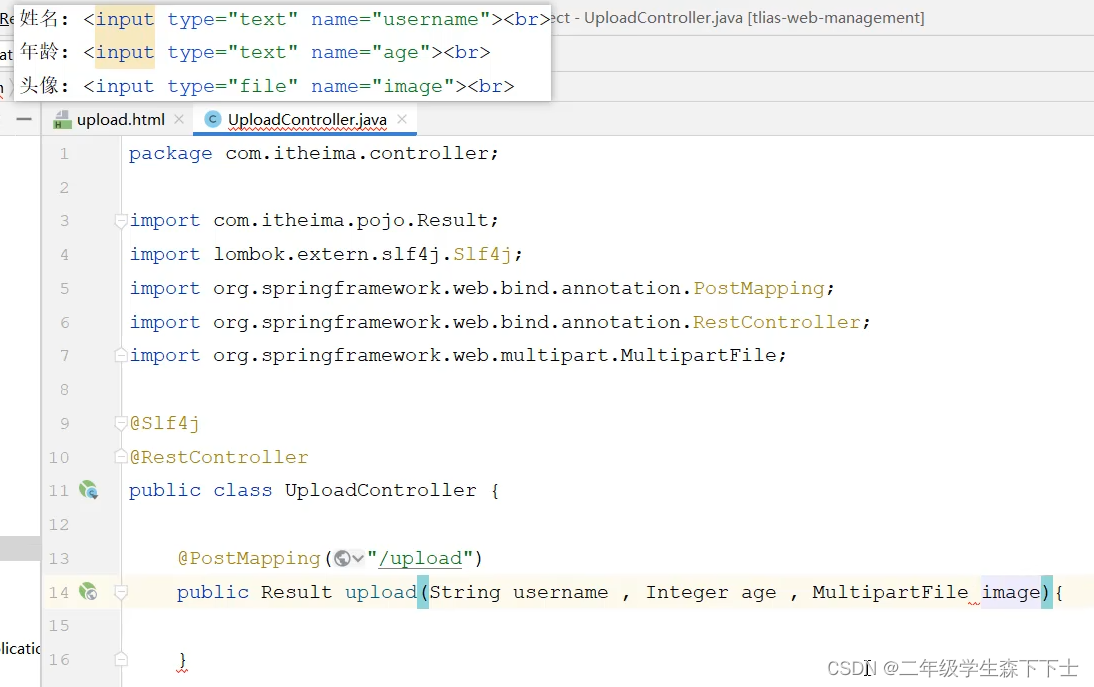The image size is (1094, 687).
Task: Collapse the annotation fold marker at @Slf4j line 9
Action: (120, 423)
